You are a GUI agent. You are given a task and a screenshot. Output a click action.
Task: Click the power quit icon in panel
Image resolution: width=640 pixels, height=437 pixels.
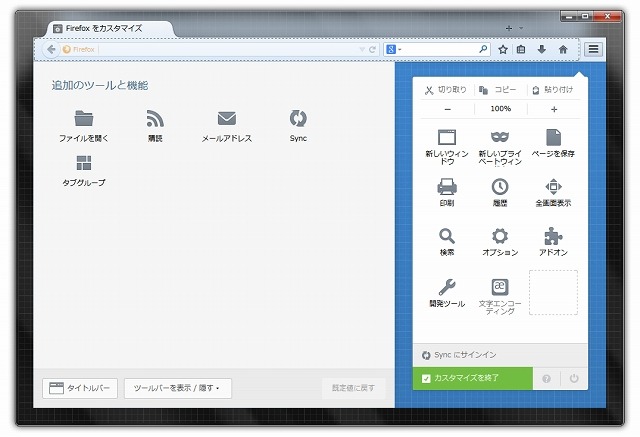574,378
